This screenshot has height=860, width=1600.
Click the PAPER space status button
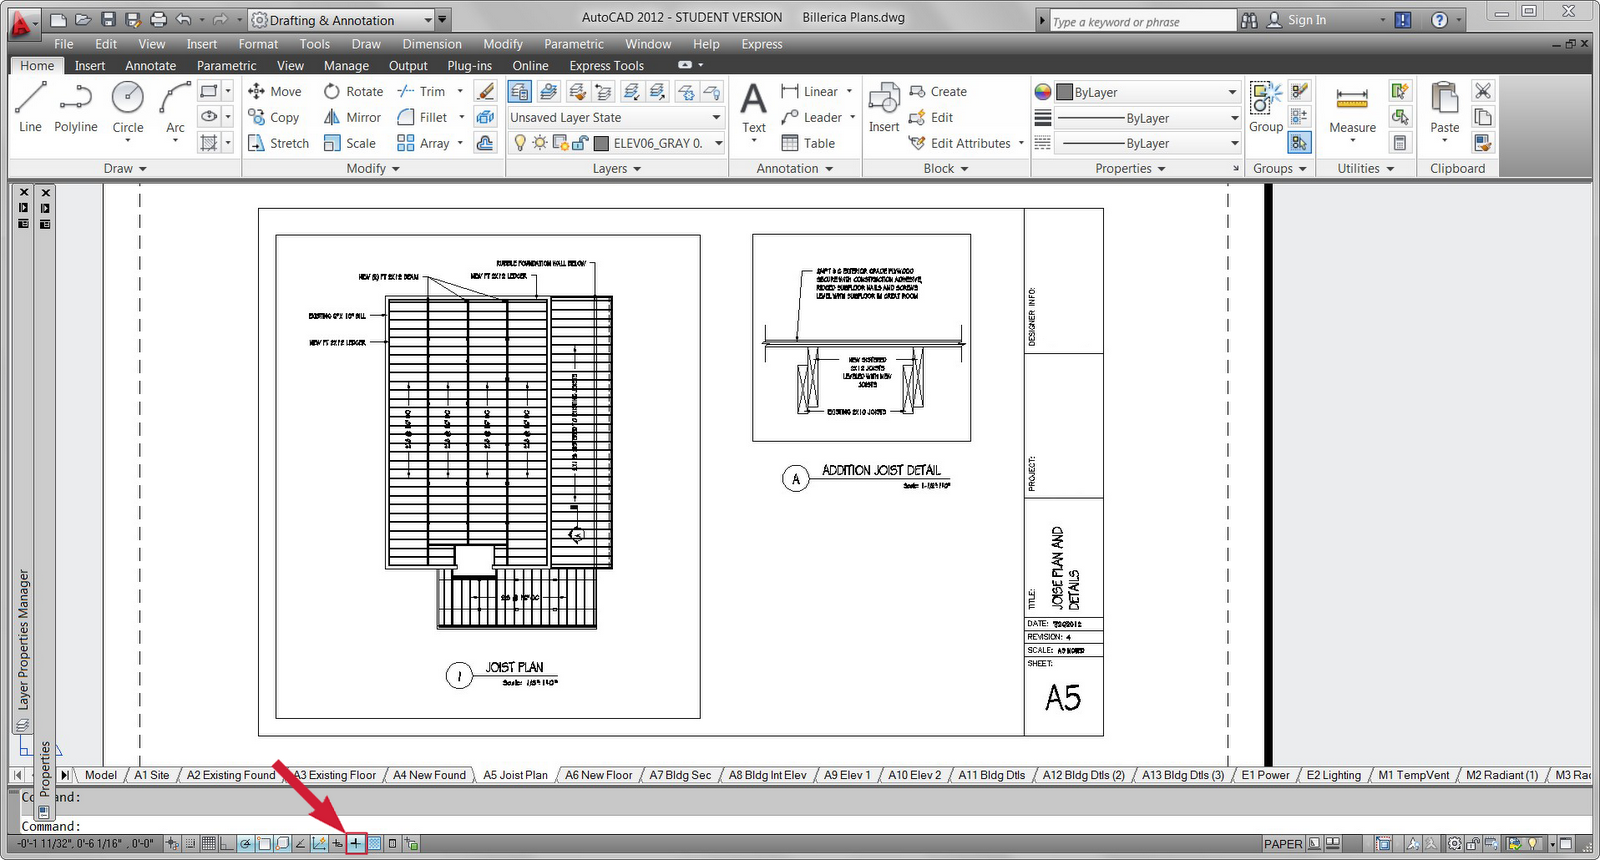[1283, 844]
